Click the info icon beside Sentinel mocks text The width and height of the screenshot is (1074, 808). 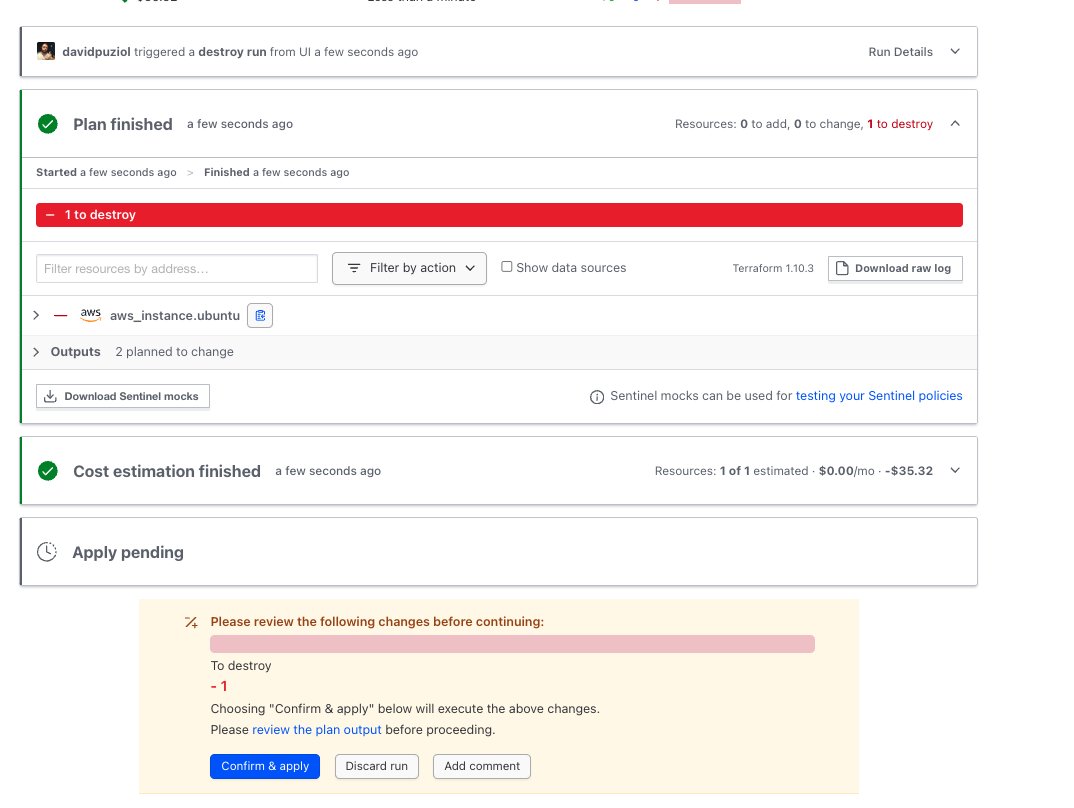(x=597, y=397)
